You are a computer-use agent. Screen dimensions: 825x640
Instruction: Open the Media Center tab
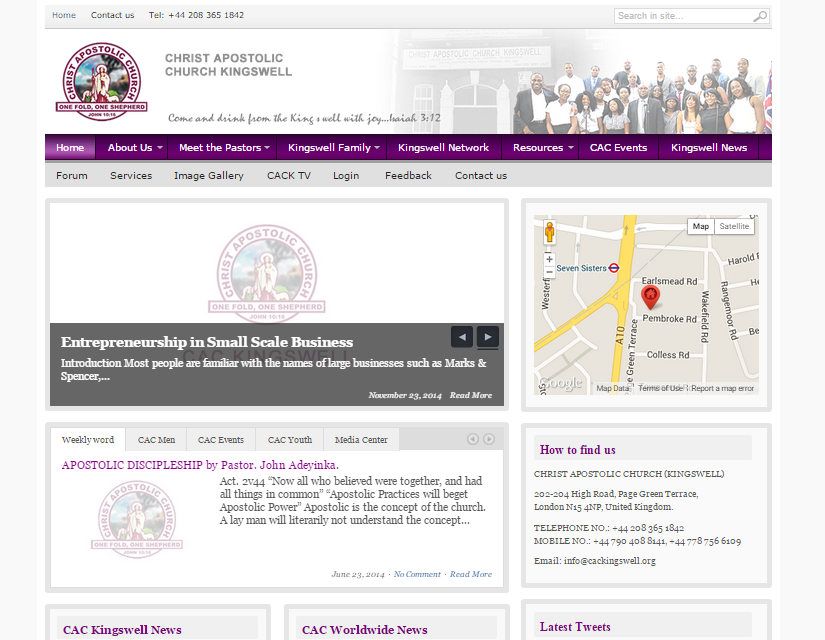361,440
